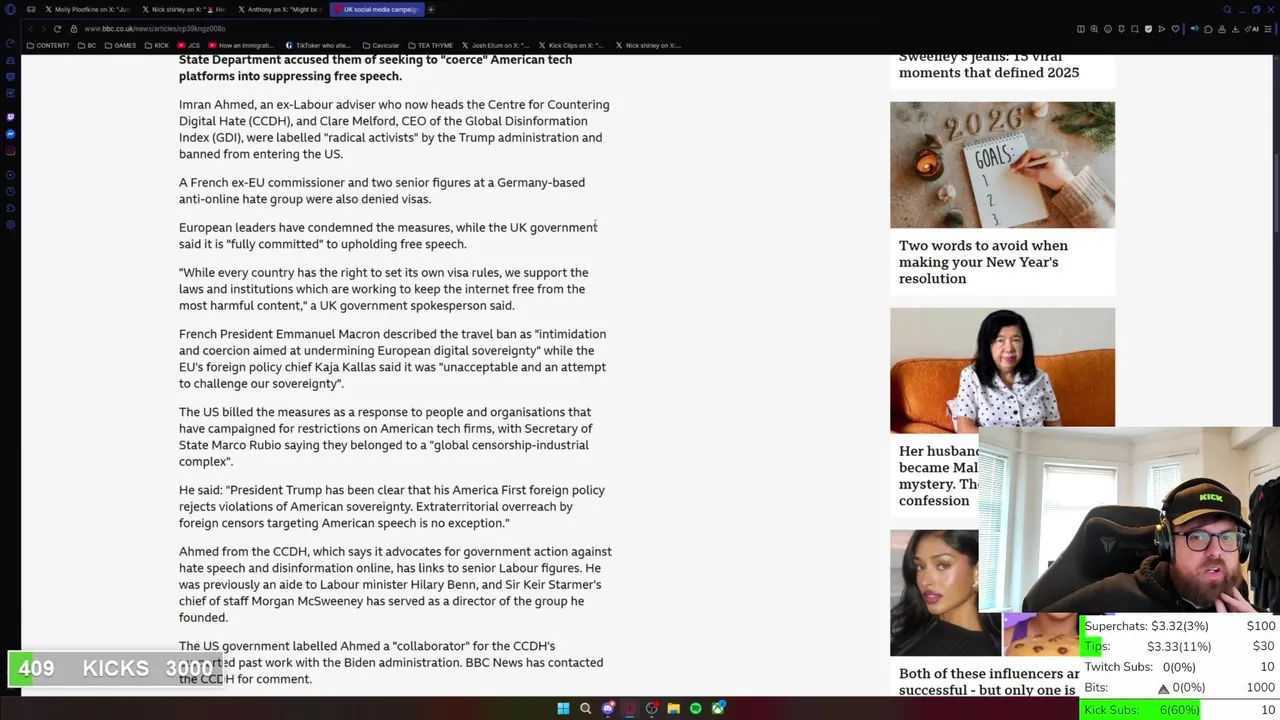
Task: Expand the Caviculur bookmarks folder
Action: 380,45
